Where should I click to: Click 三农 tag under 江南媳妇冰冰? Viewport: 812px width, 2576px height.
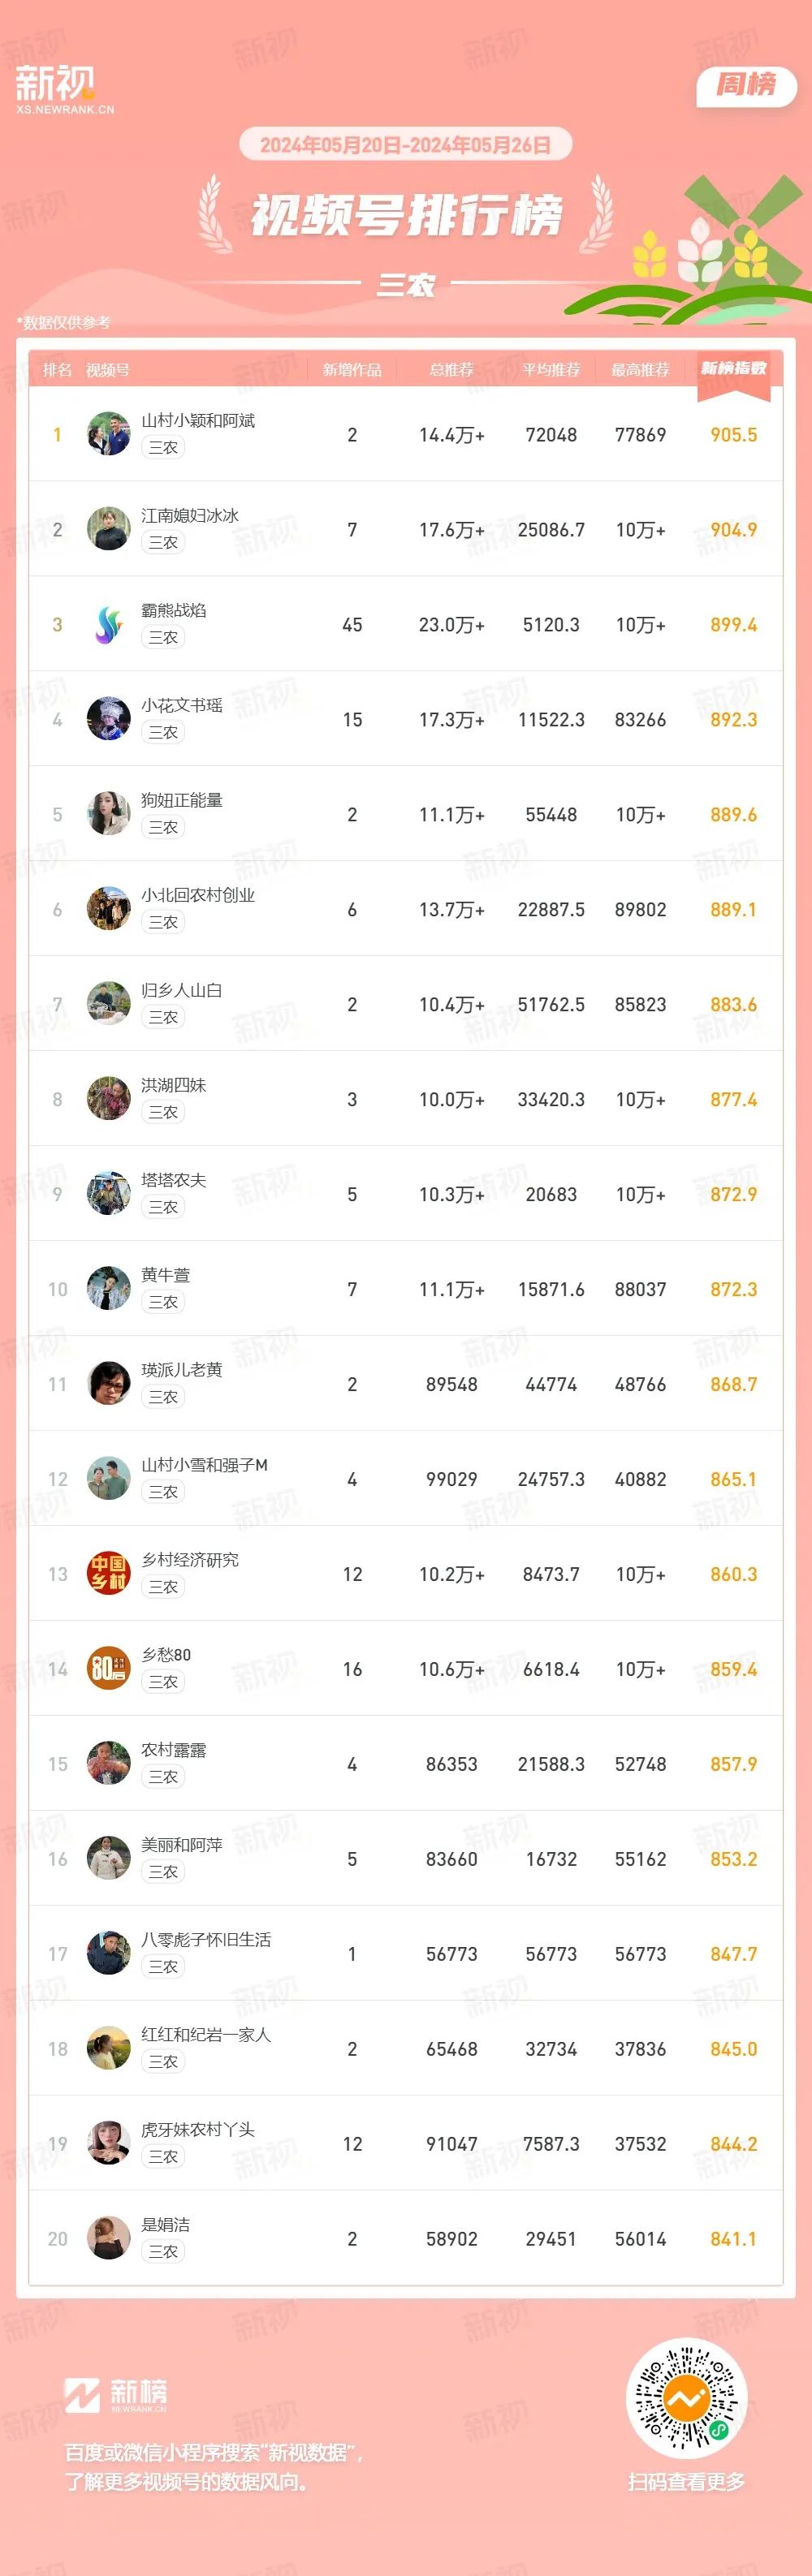coord(163,542)
